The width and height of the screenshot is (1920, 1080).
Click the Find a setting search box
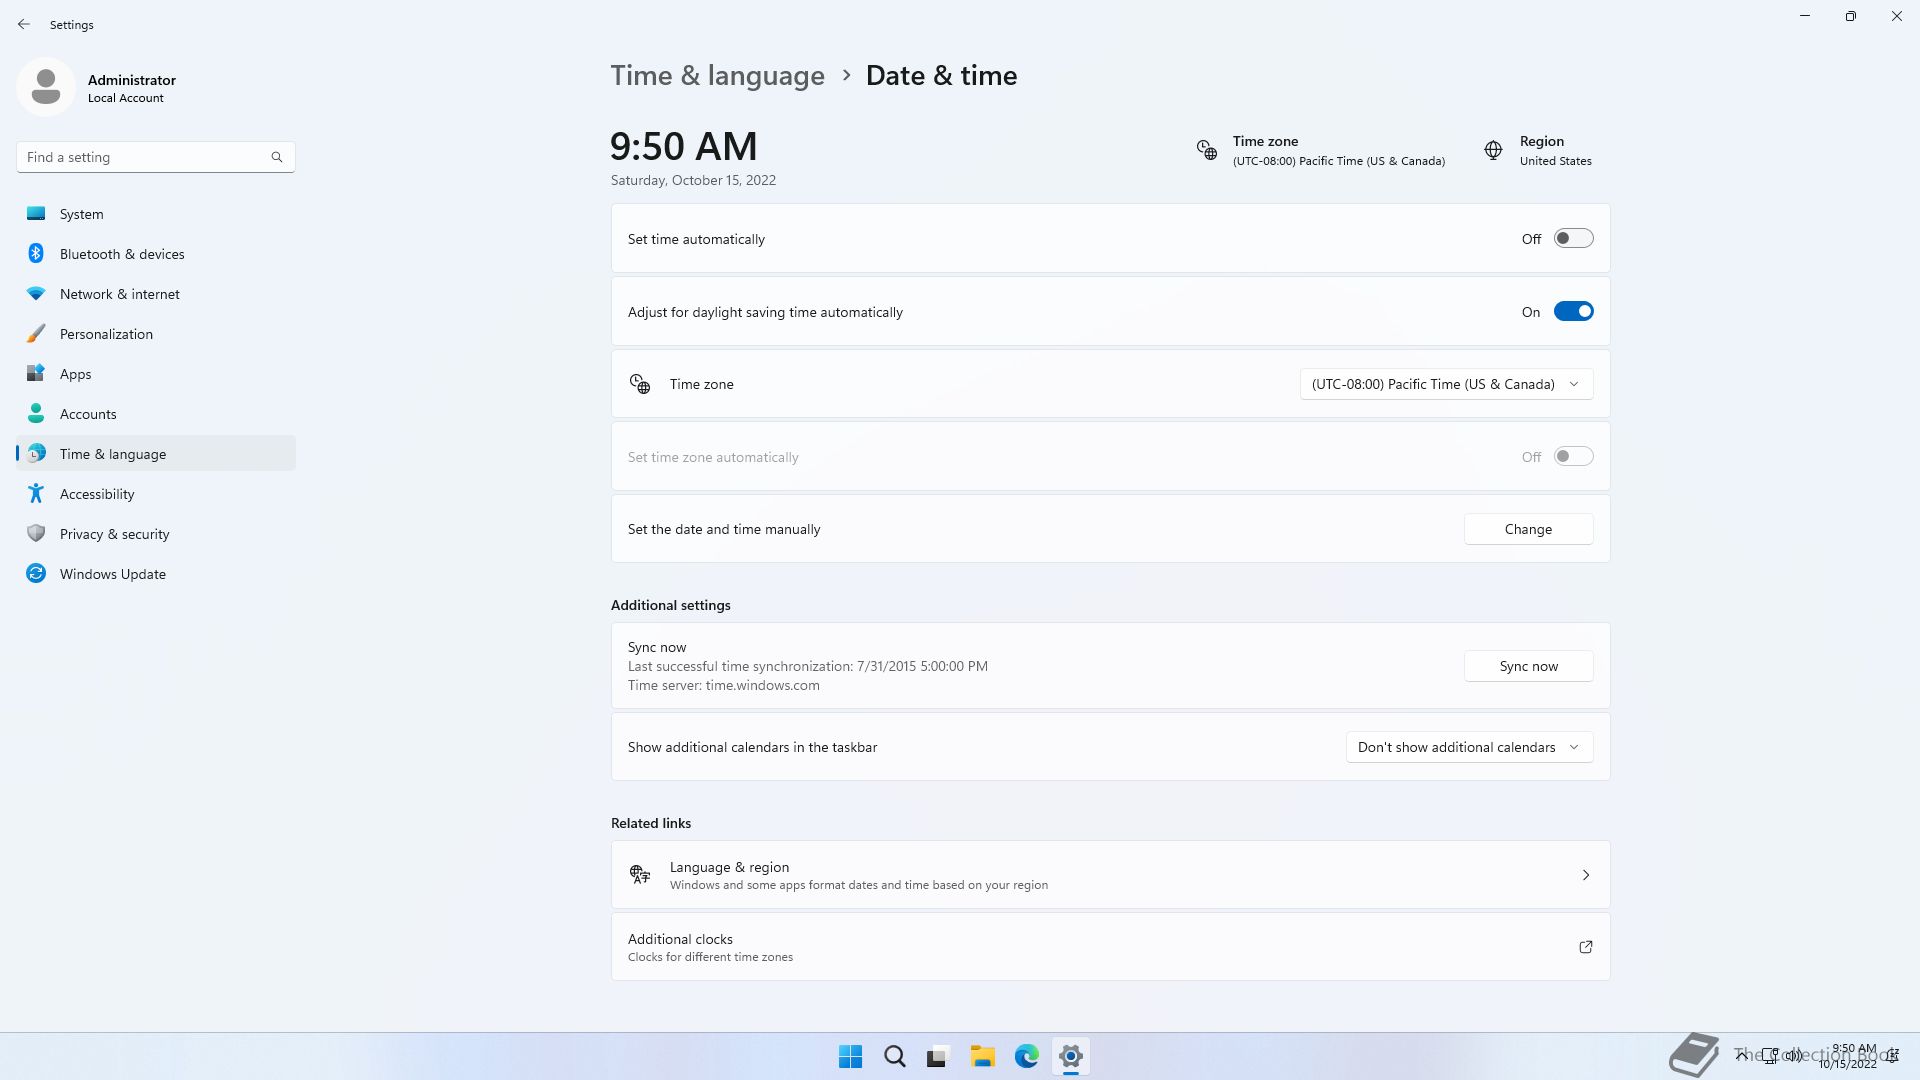[x=145, y=157]
